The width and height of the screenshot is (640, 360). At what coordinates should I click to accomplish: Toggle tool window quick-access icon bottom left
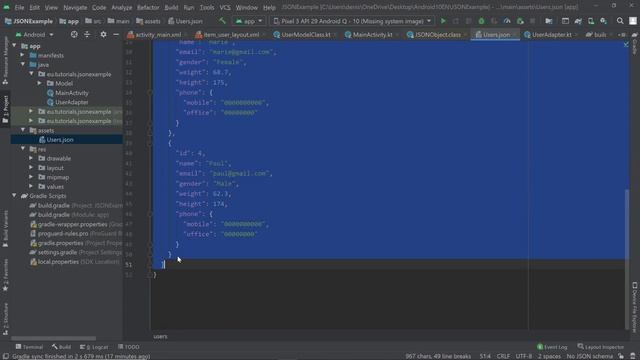5,356
